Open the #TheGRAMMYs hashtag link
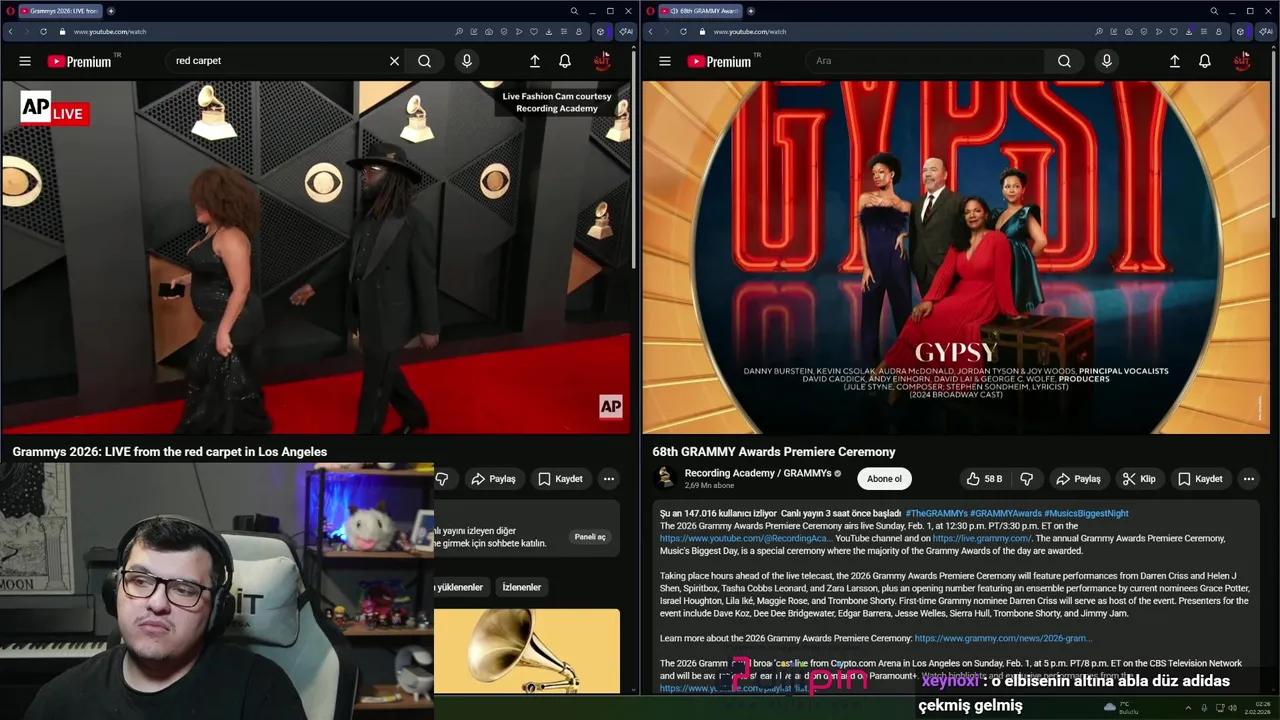This screenshot has height=720, width=1280. pos(936,513)
